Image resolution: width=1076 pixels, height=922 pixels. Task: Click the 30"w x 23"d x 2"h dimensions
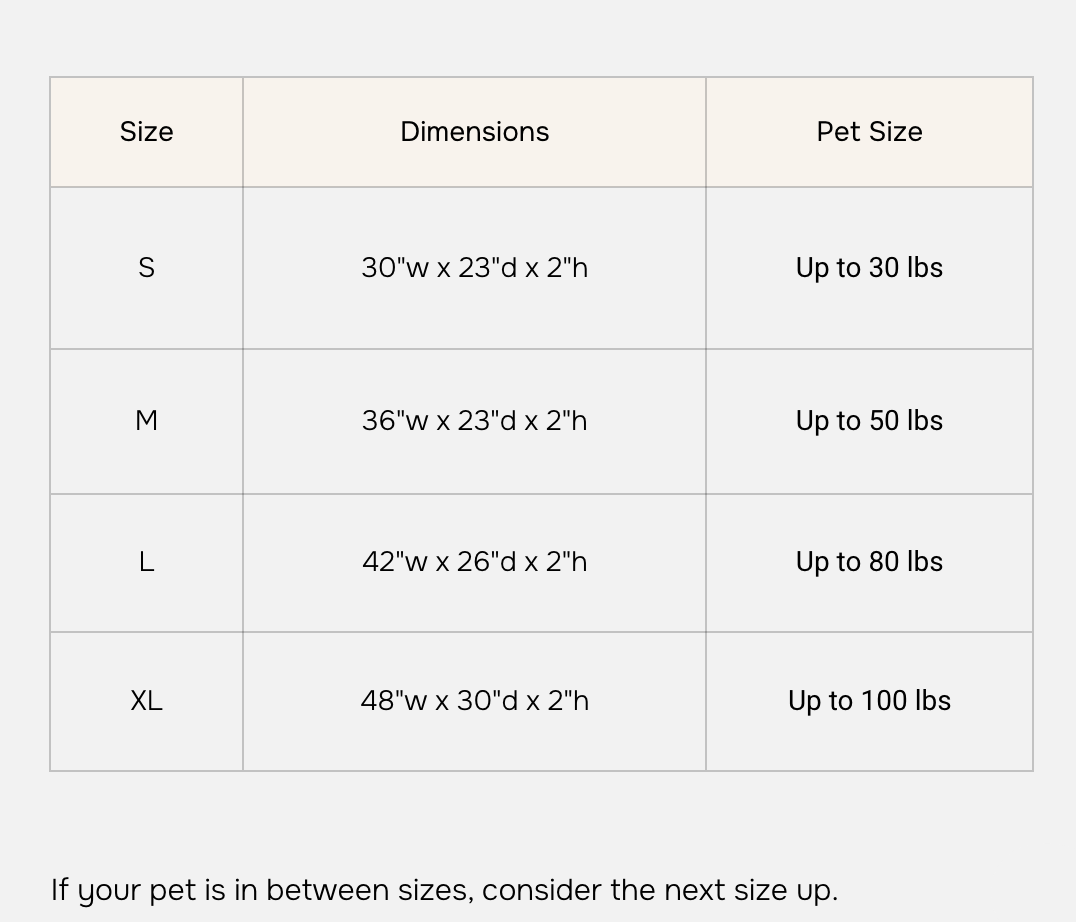474,268
